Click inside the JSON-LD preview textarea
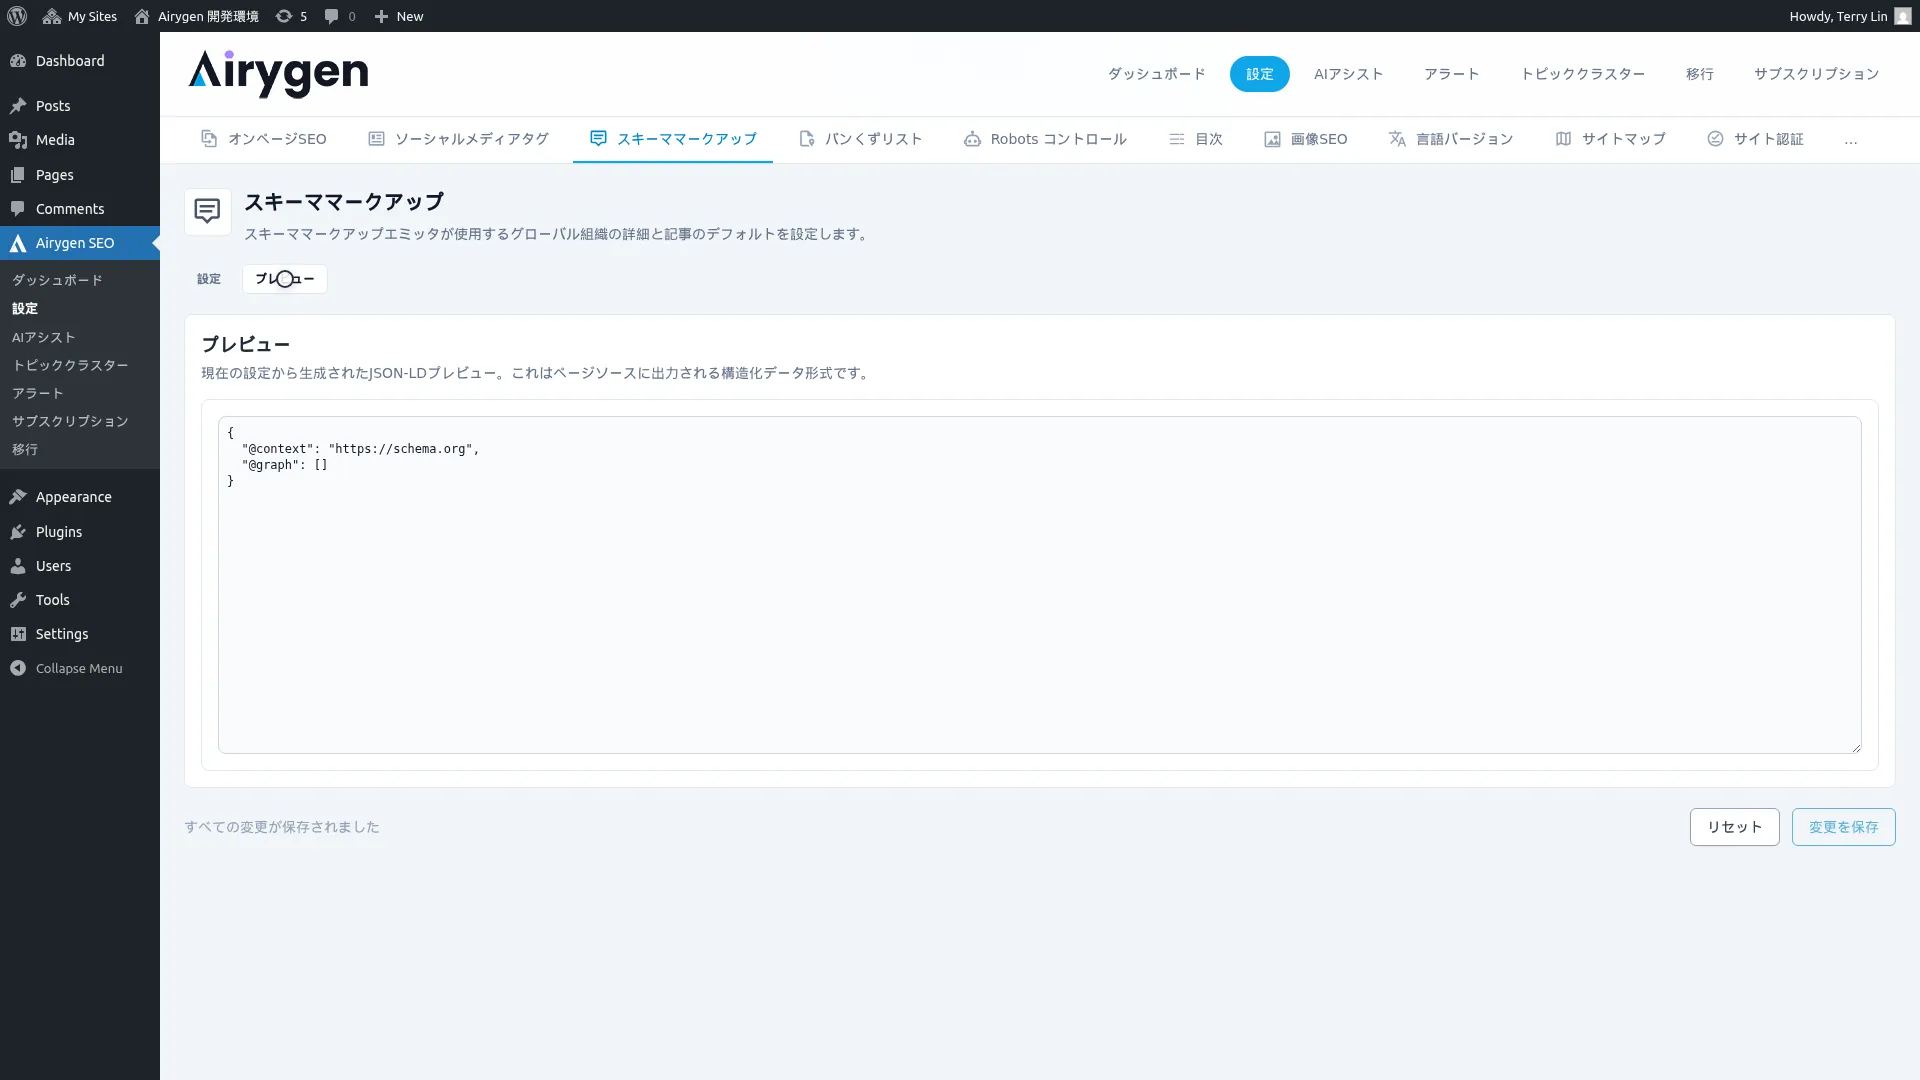Screen dimensions: 1920x1080 1040,585
